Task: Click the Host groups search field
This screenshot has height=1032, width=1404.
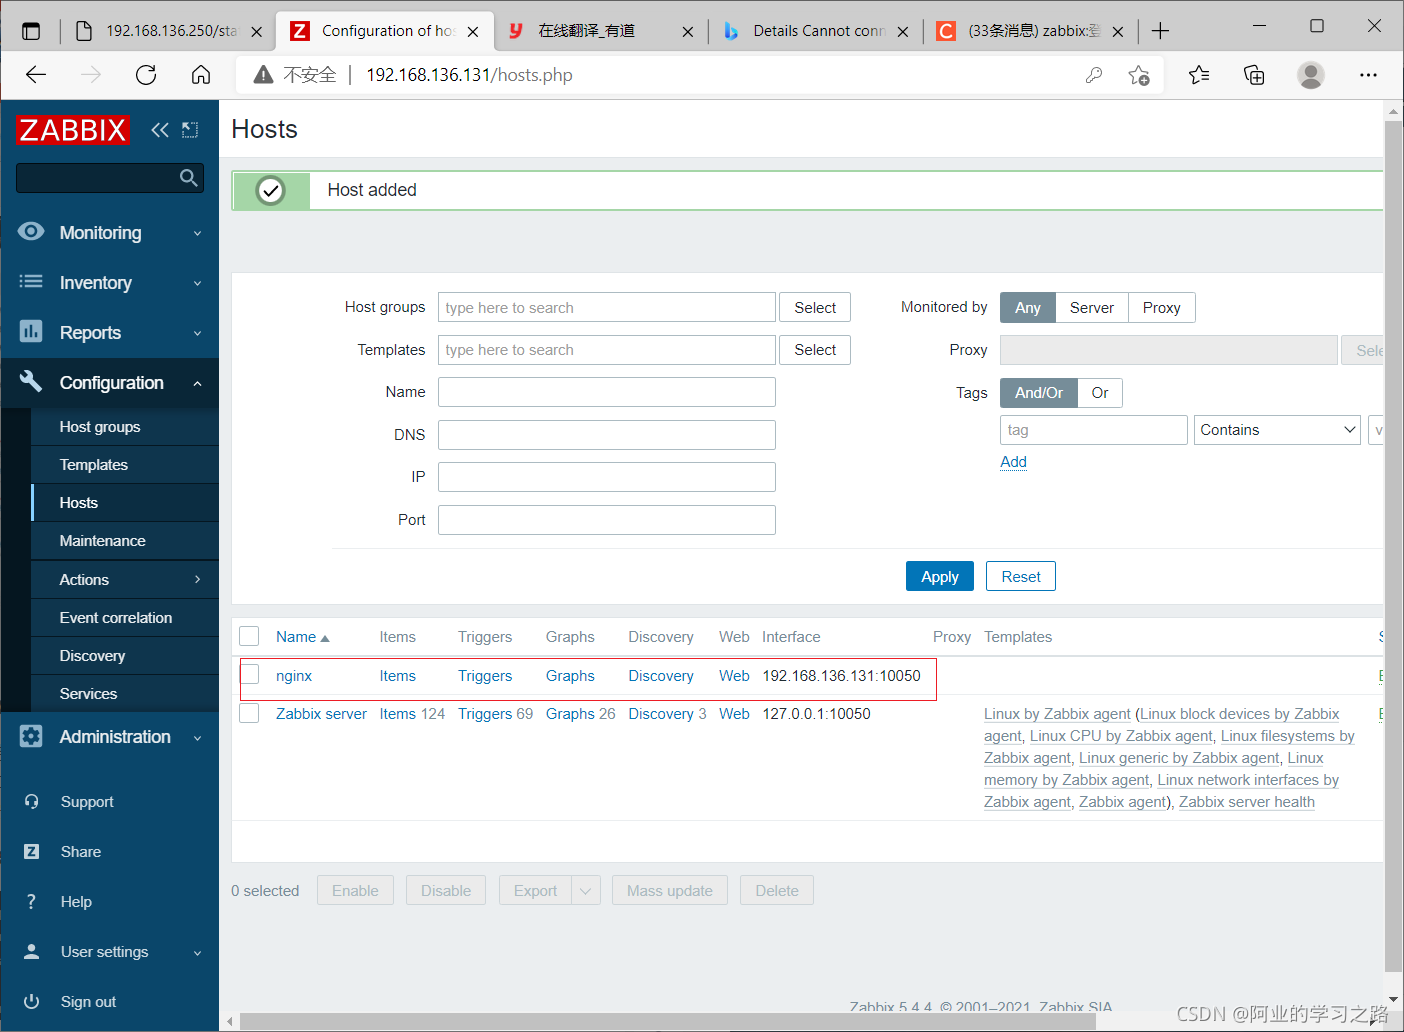Action: [x=607, y=308]
